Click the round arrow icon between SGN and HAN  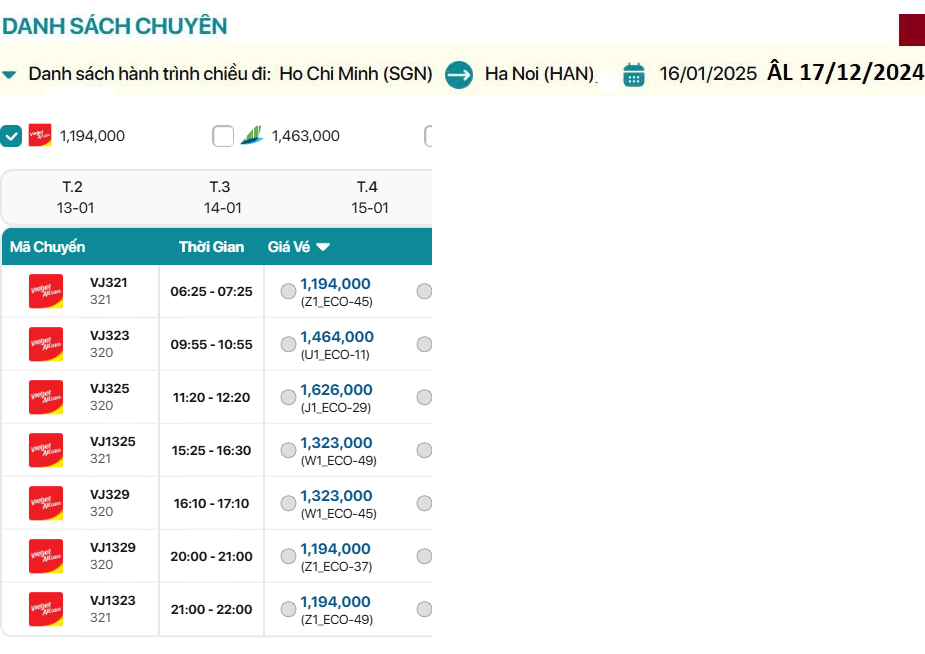[x=459, y=74]
